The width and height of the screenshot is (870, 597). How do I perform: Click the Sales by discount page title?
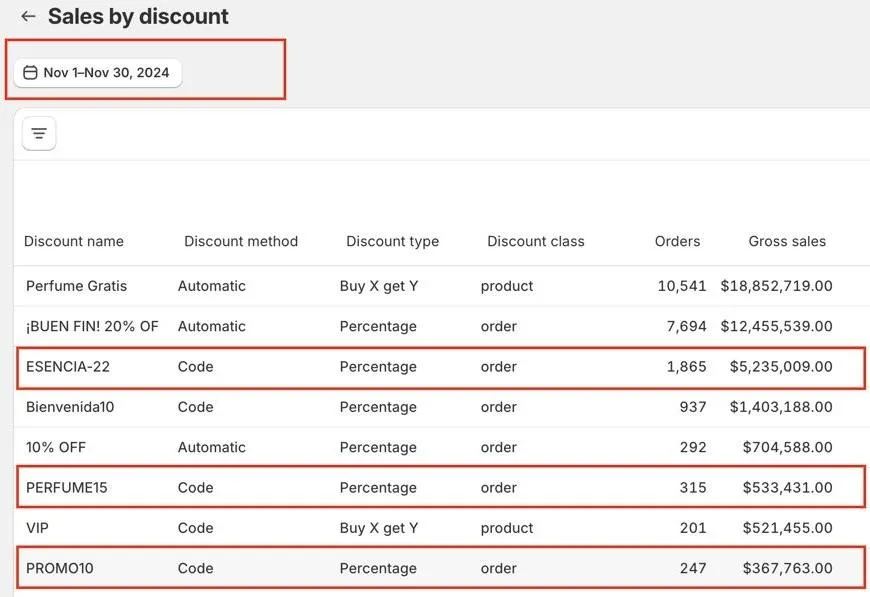point(138,17)
